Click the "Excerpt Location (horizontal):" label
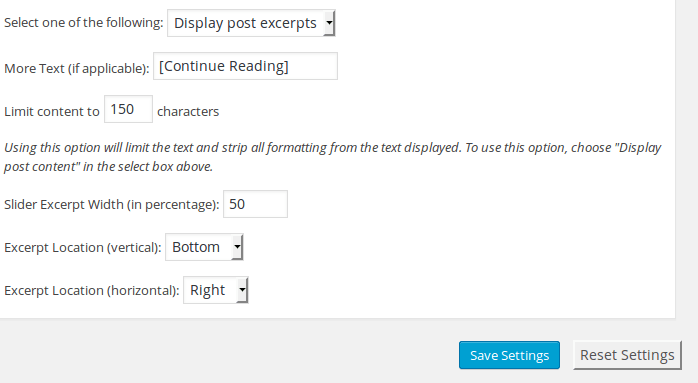 pyautogui.click(x=92, y=291)
